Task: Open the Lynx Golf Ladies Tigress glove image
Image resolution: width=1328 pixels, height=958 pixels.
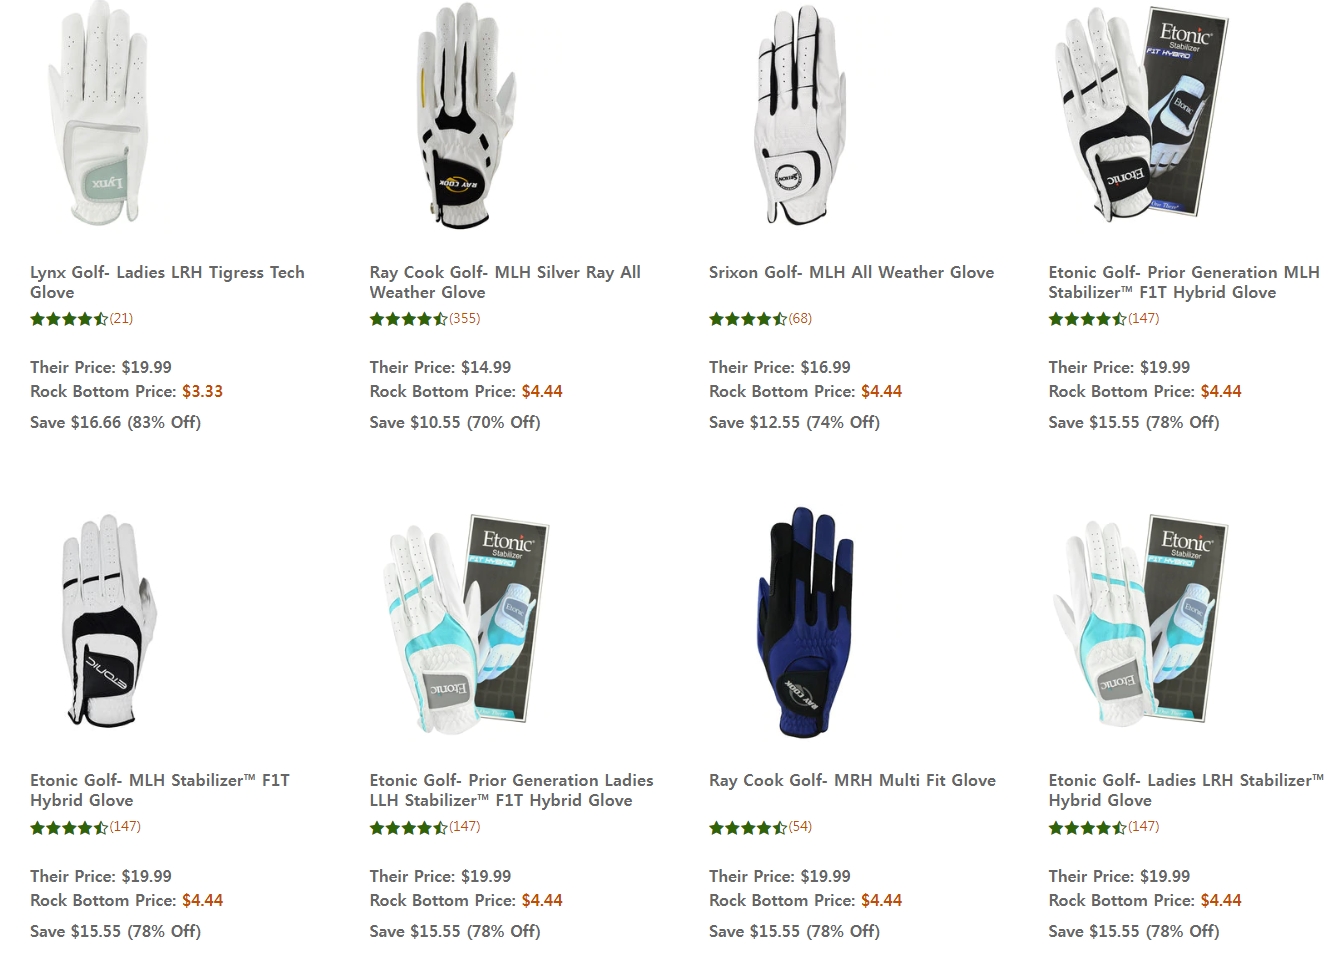Action: (x=97, y=113)
